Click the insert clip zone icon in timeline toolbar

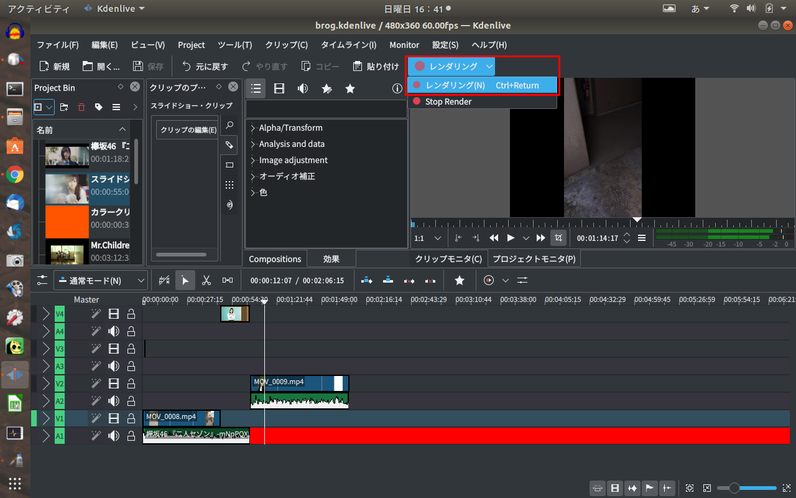pos(367,280)
